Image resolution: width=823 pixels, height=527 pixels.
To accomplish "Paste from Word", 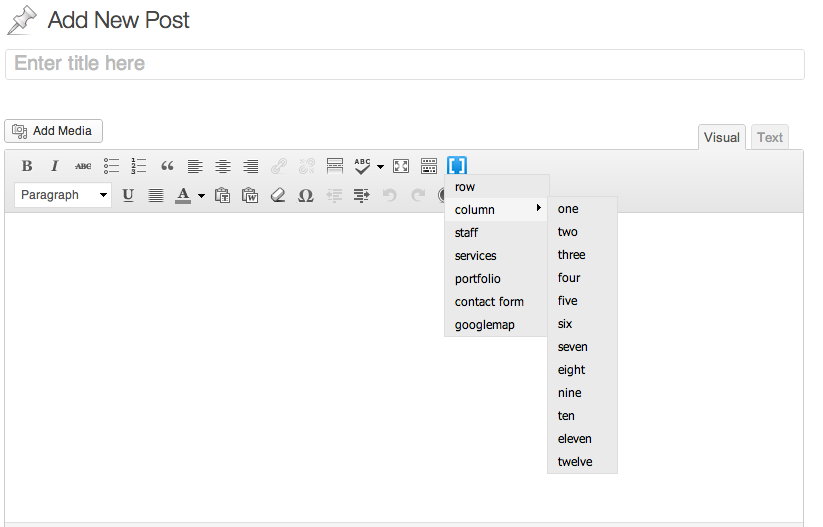I will click(x=250, y=195).
